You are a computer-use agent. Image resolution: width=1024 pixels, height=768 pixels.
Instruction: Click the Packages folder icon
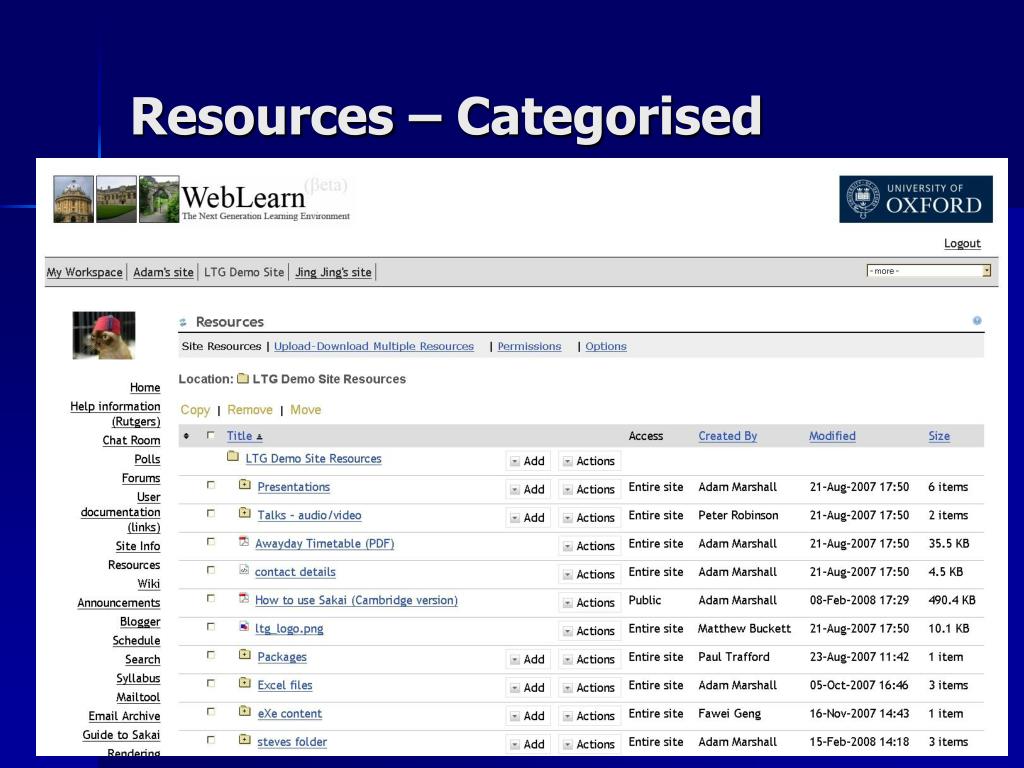coord(244,654)
